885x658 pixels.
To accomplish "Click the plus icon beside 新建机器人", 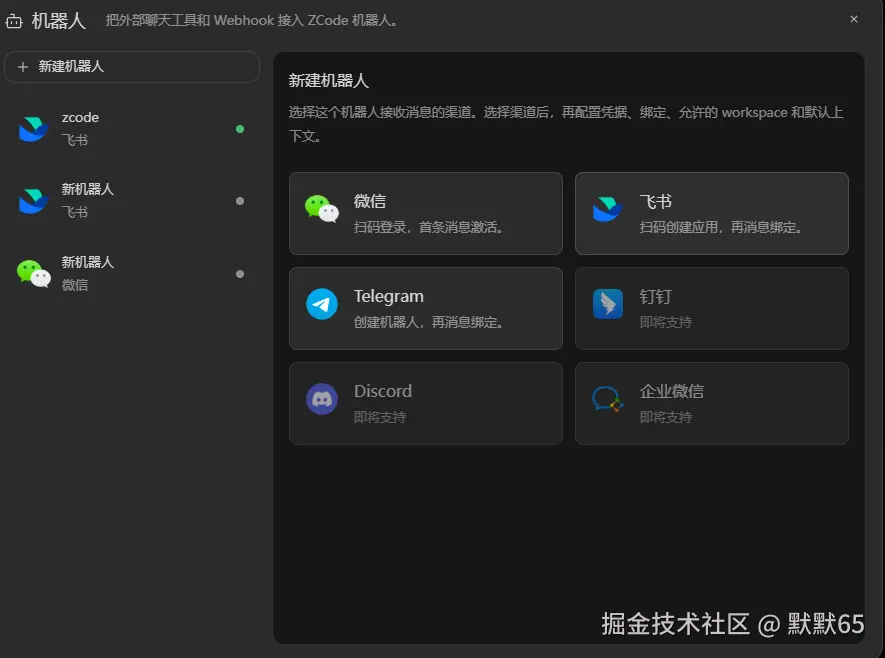I will [x=23, y=67].
